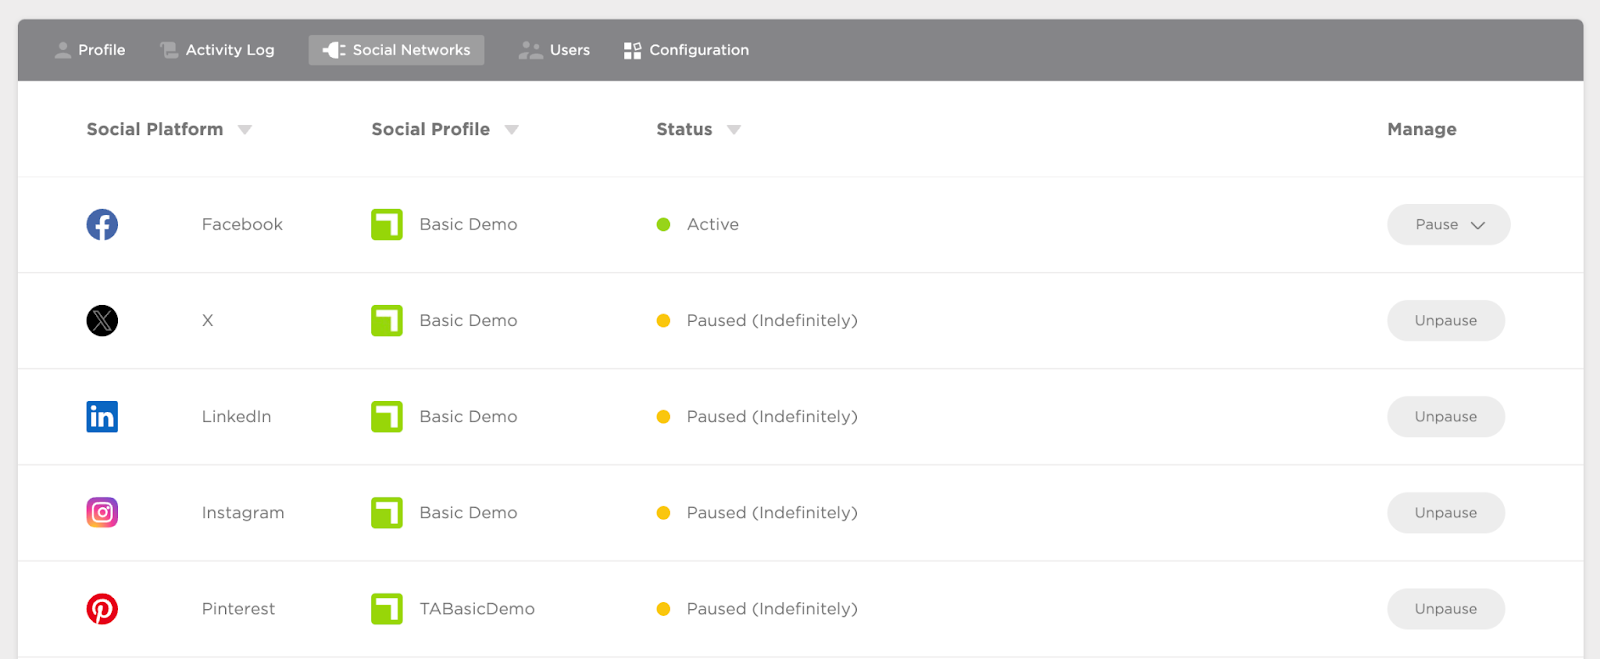
Task: Click the Basic Demo avatar in Facebook row
Action: 387,225
